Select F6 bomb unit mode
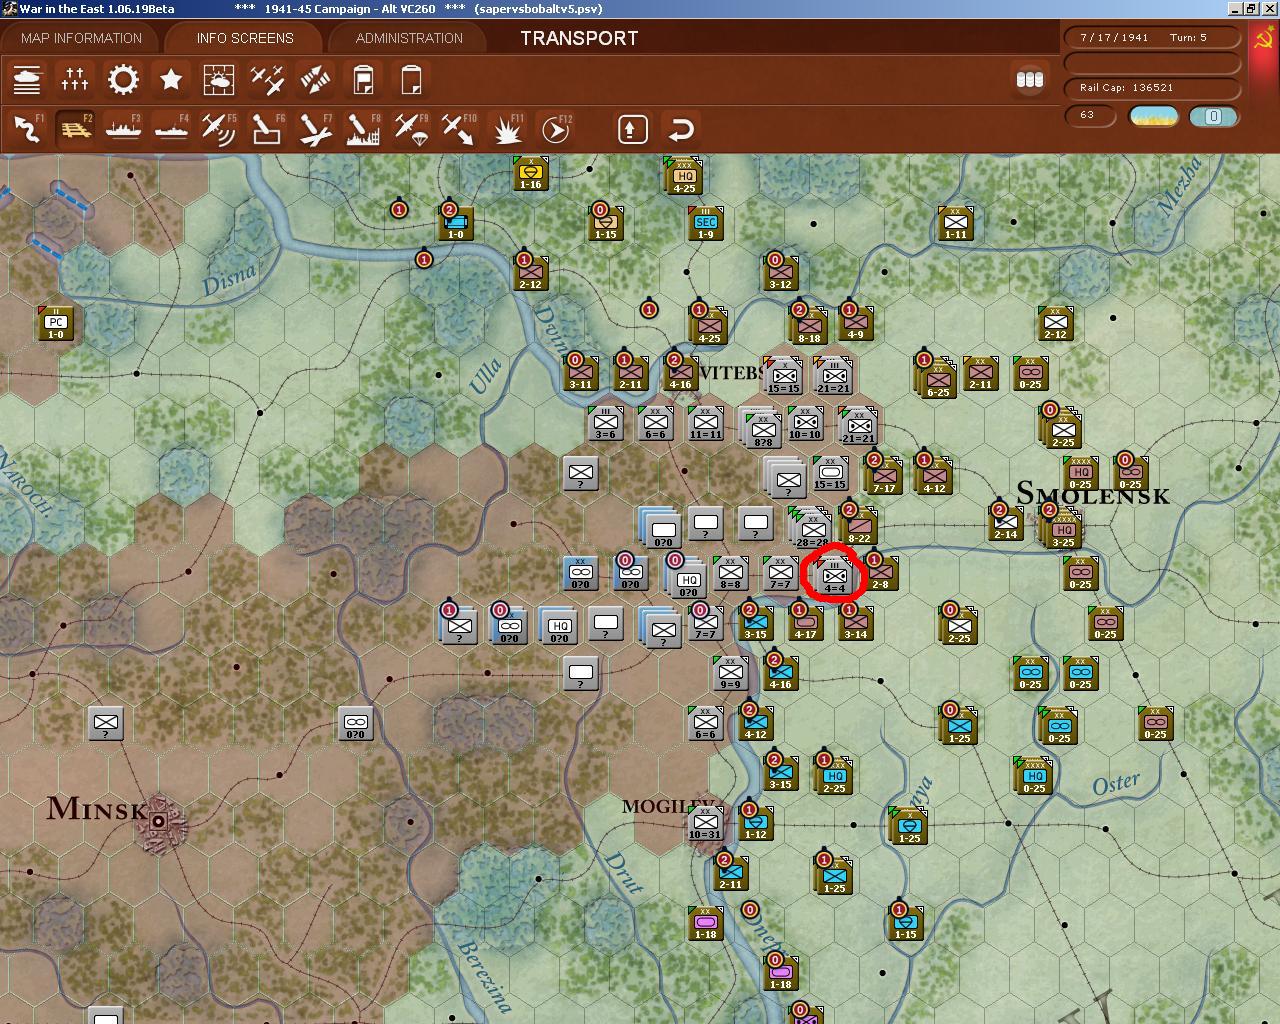 pyautogui.click(x=267, y=129)
